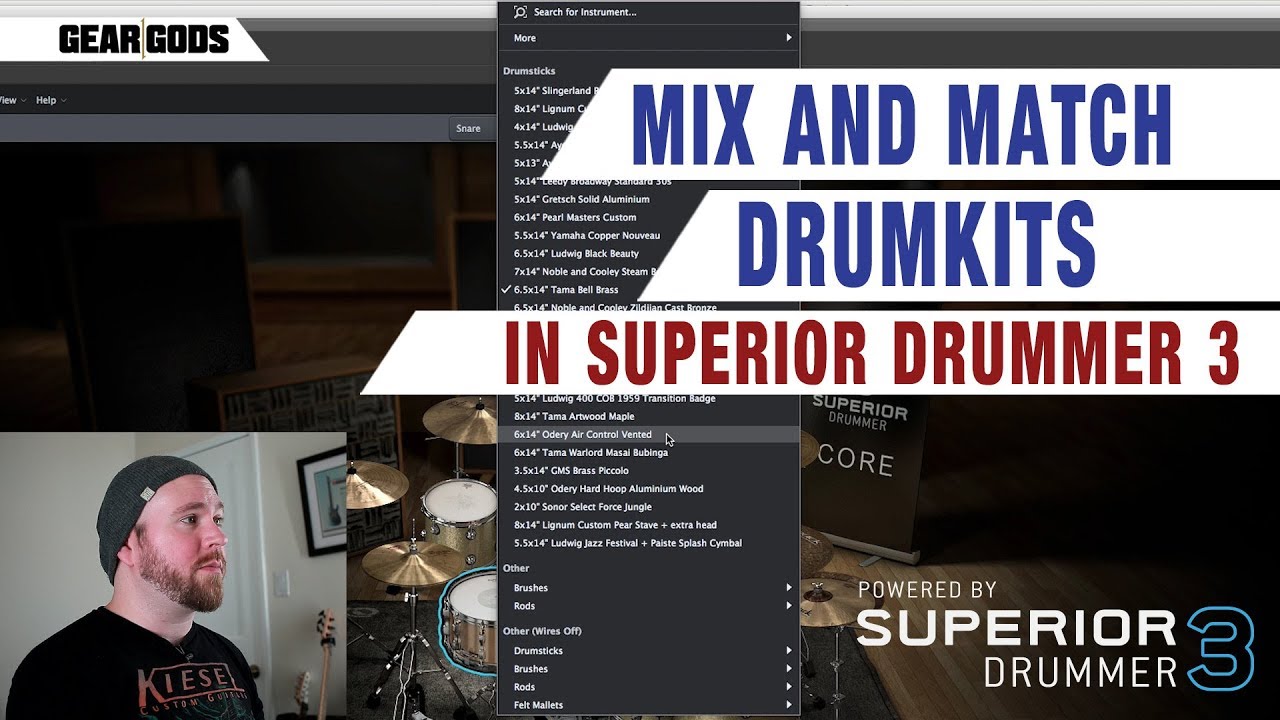Click the GEAR GODS logo
This screenshot has width=1280, height=720.
[144, 39]
